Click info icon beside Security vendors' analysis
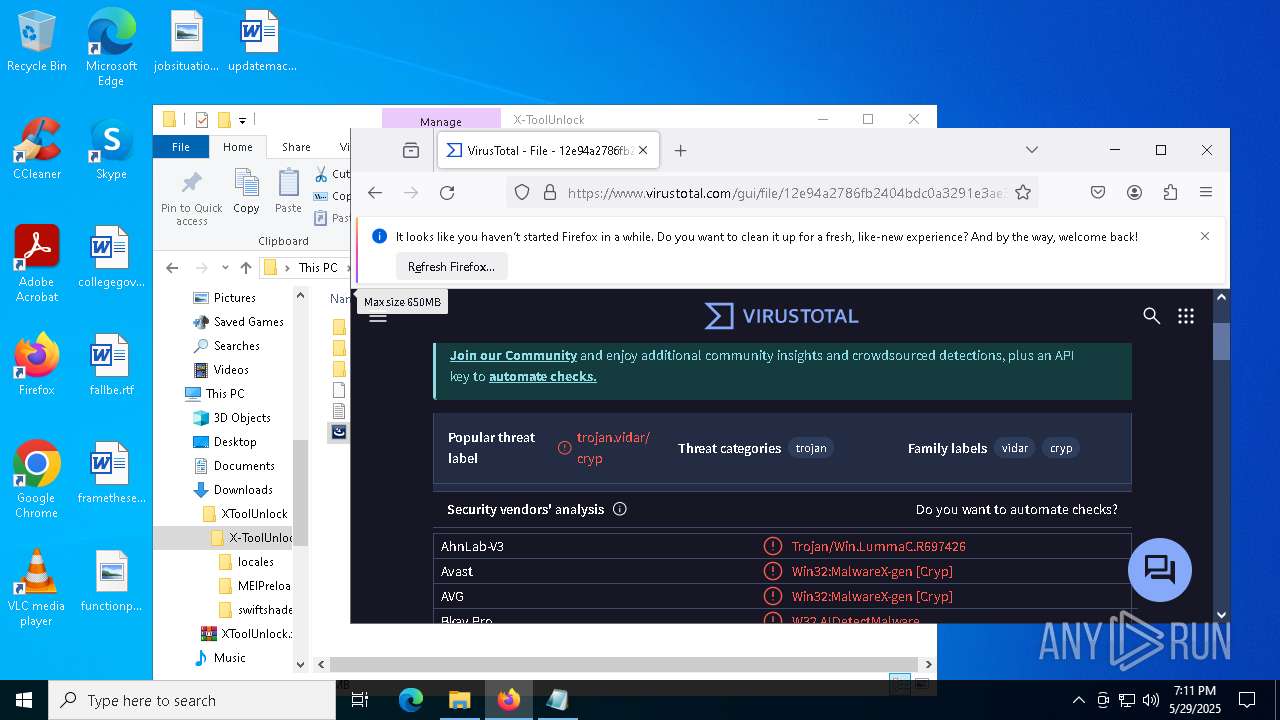1280x720 pixels. [620, 509]
